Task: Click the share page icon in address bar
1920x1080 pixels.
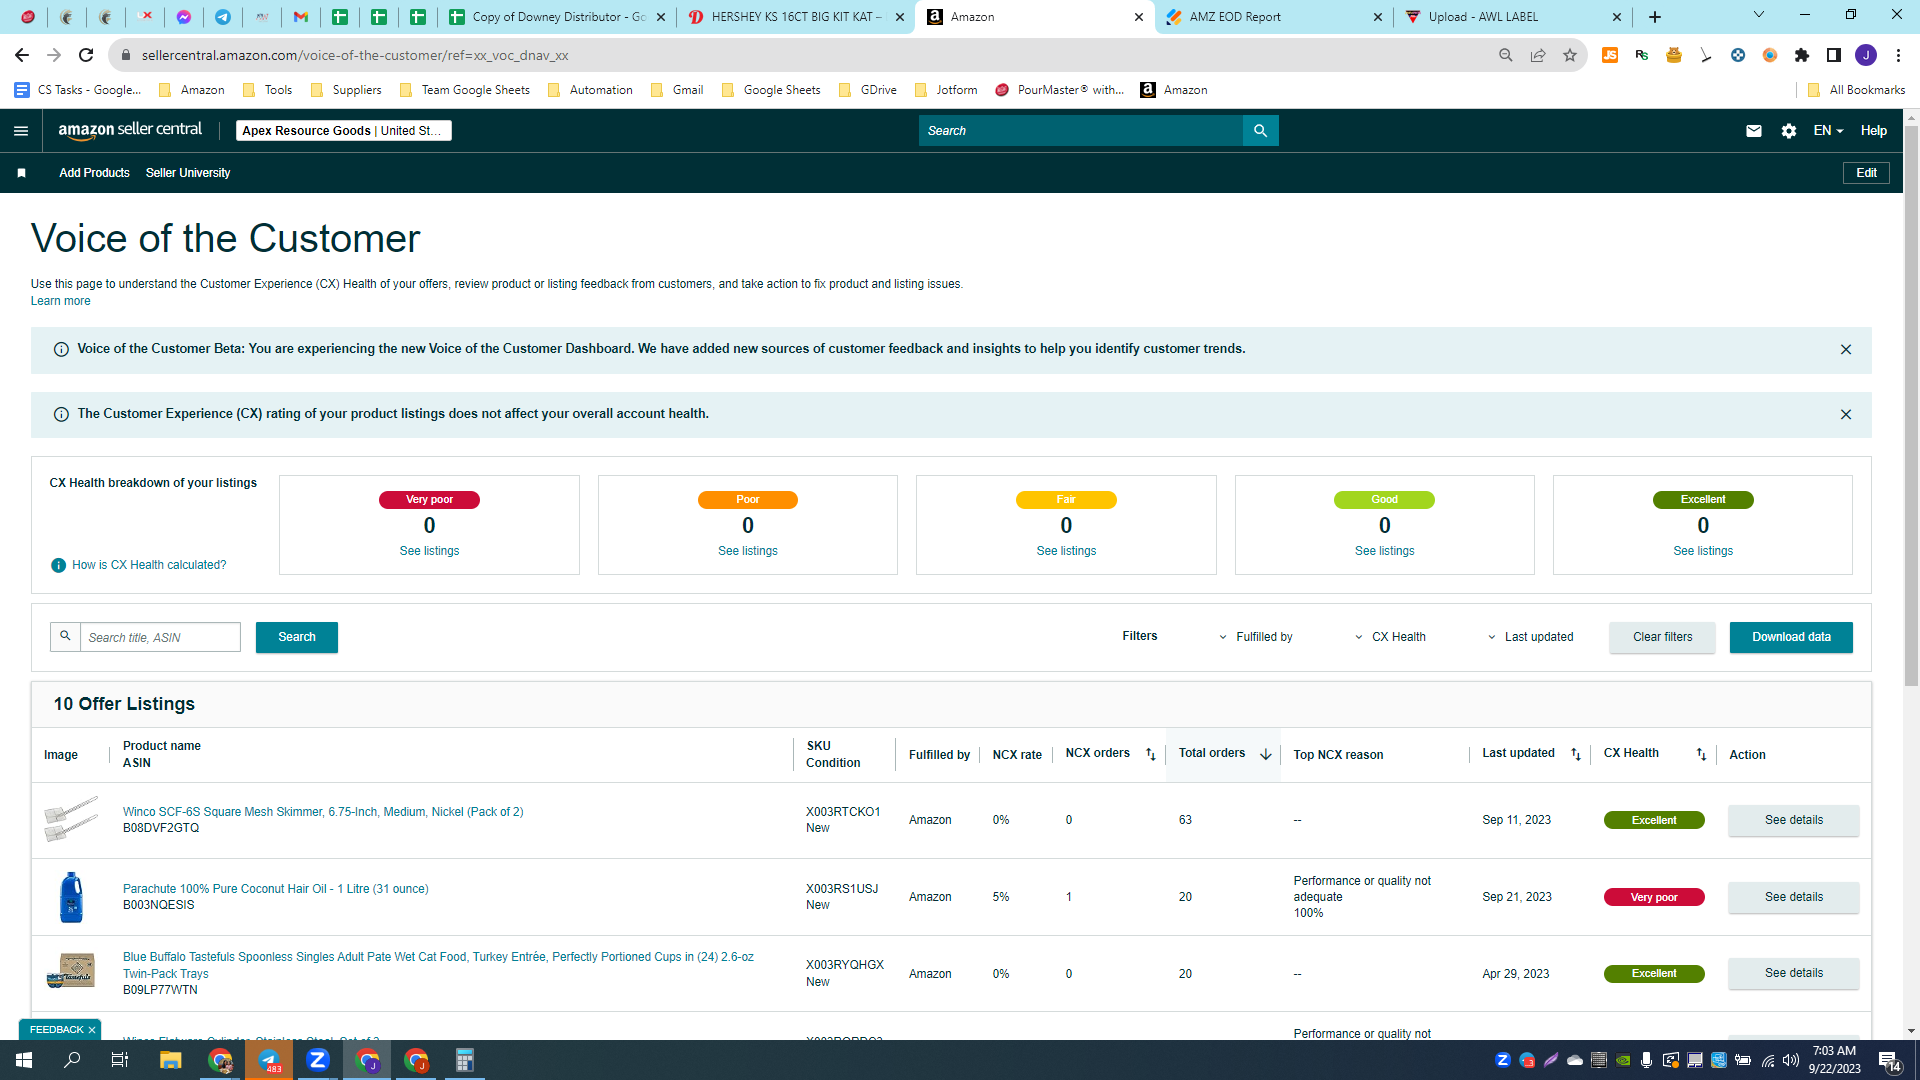Action: 1538,55
